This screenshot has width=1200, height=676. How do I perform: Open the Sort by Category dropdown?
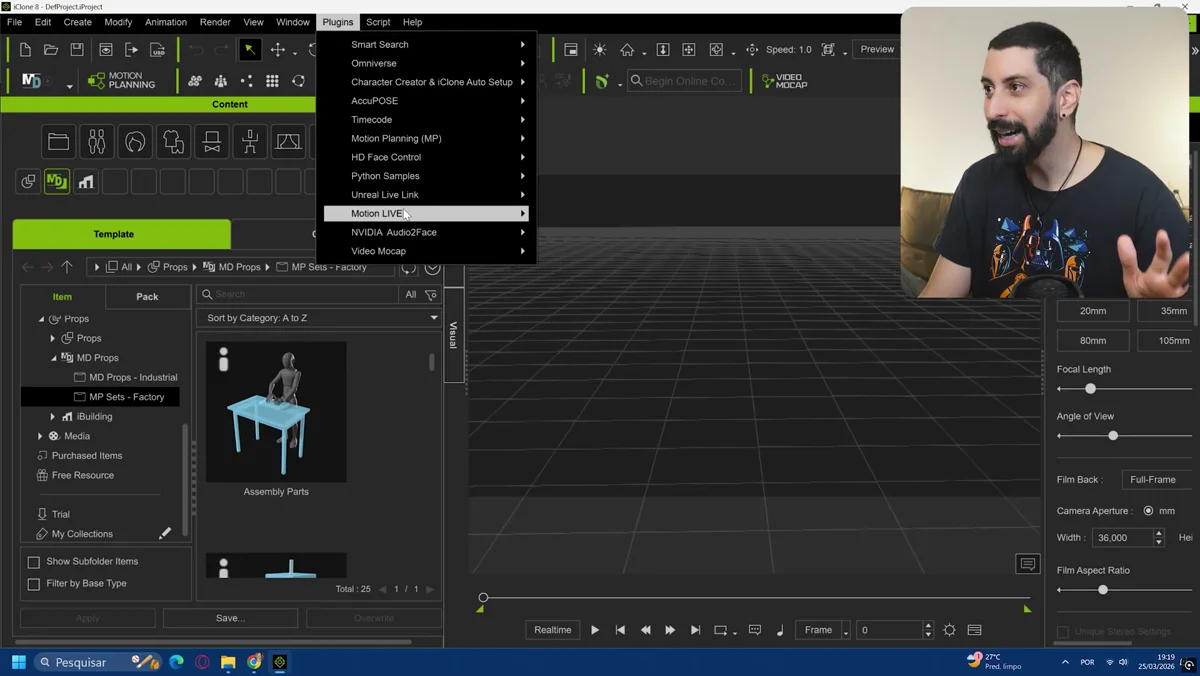coord(318,317)
